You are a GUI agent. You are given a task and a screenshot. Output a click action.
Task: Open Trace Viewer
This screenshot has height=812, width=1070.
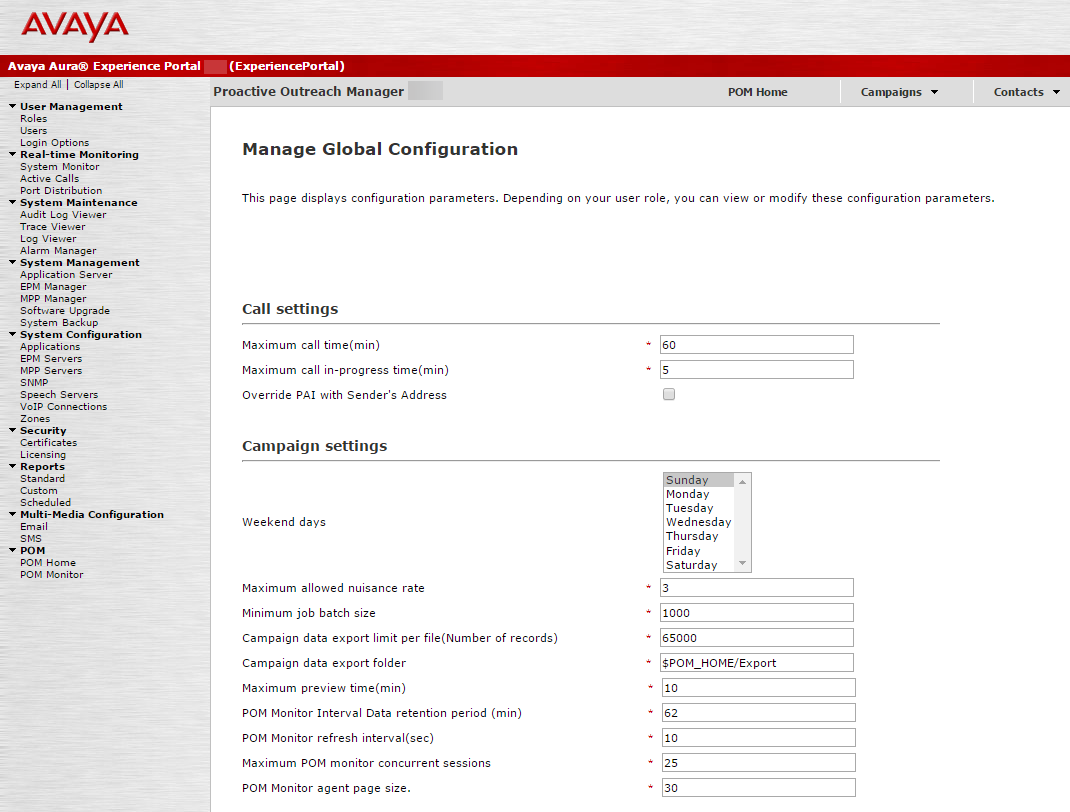pos(53,227)
